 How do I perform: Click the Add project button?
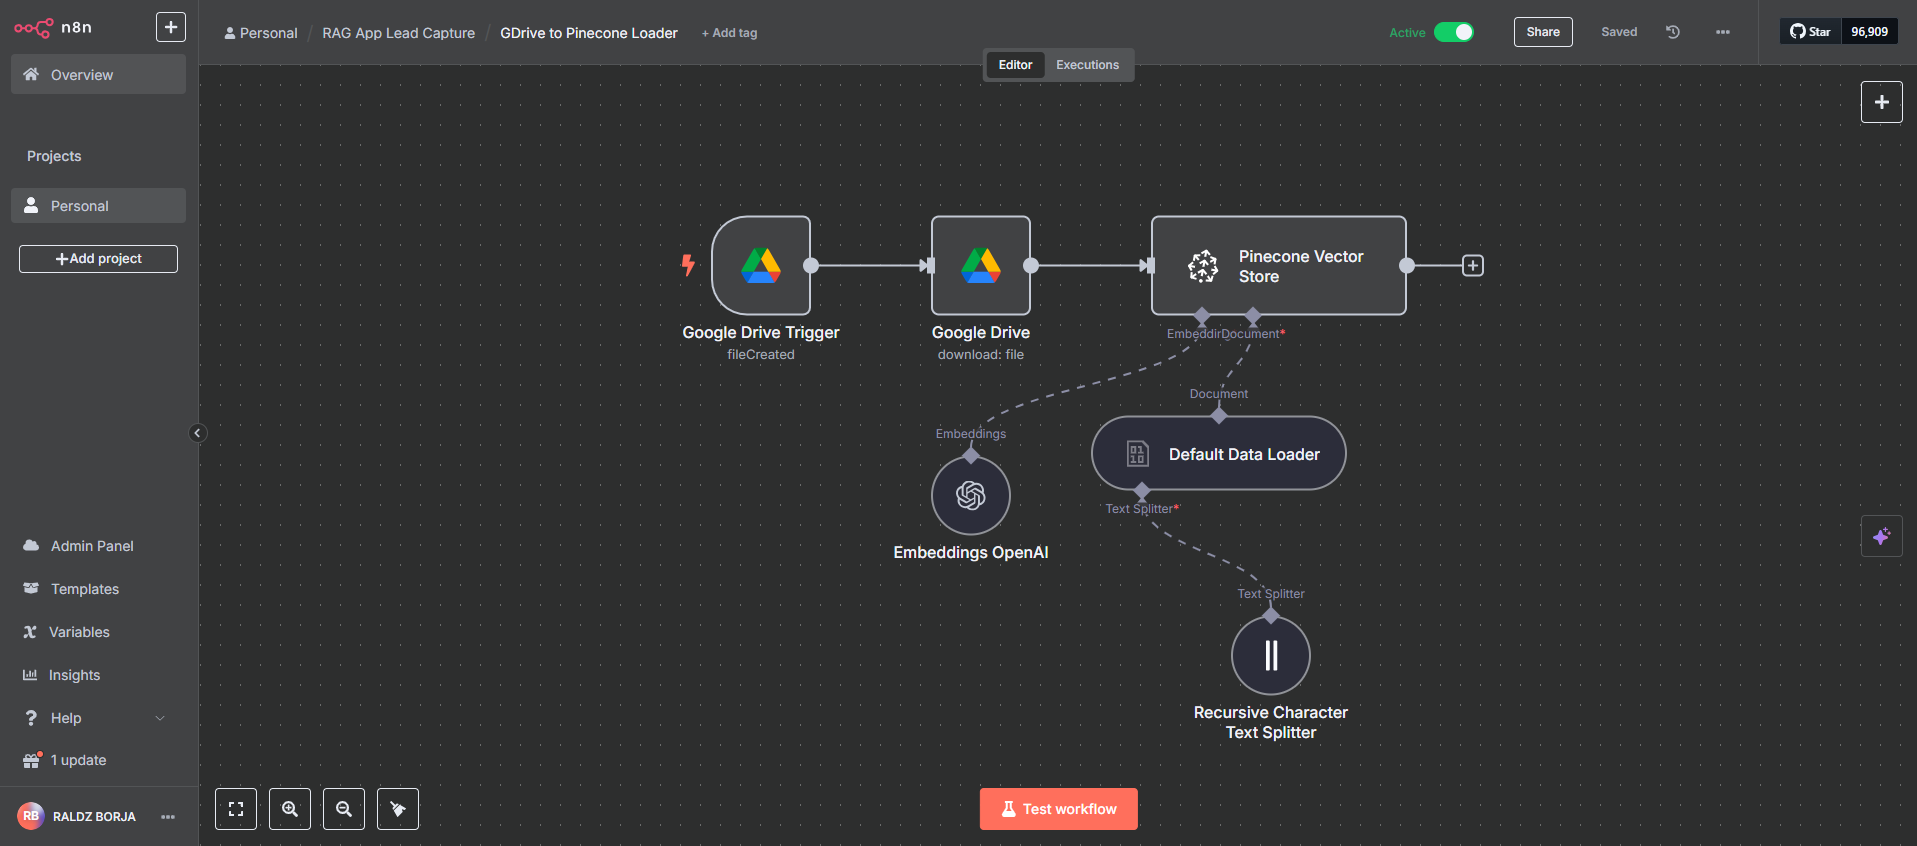pyautogui.click(x=98, y=259)
